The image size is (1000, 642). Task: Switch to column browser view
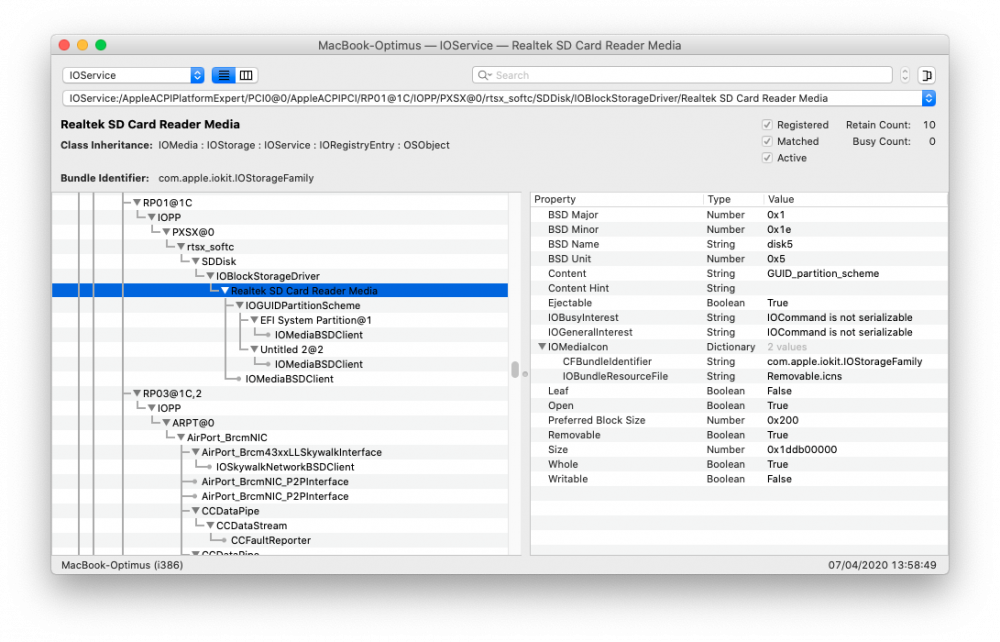pos(246,75)
